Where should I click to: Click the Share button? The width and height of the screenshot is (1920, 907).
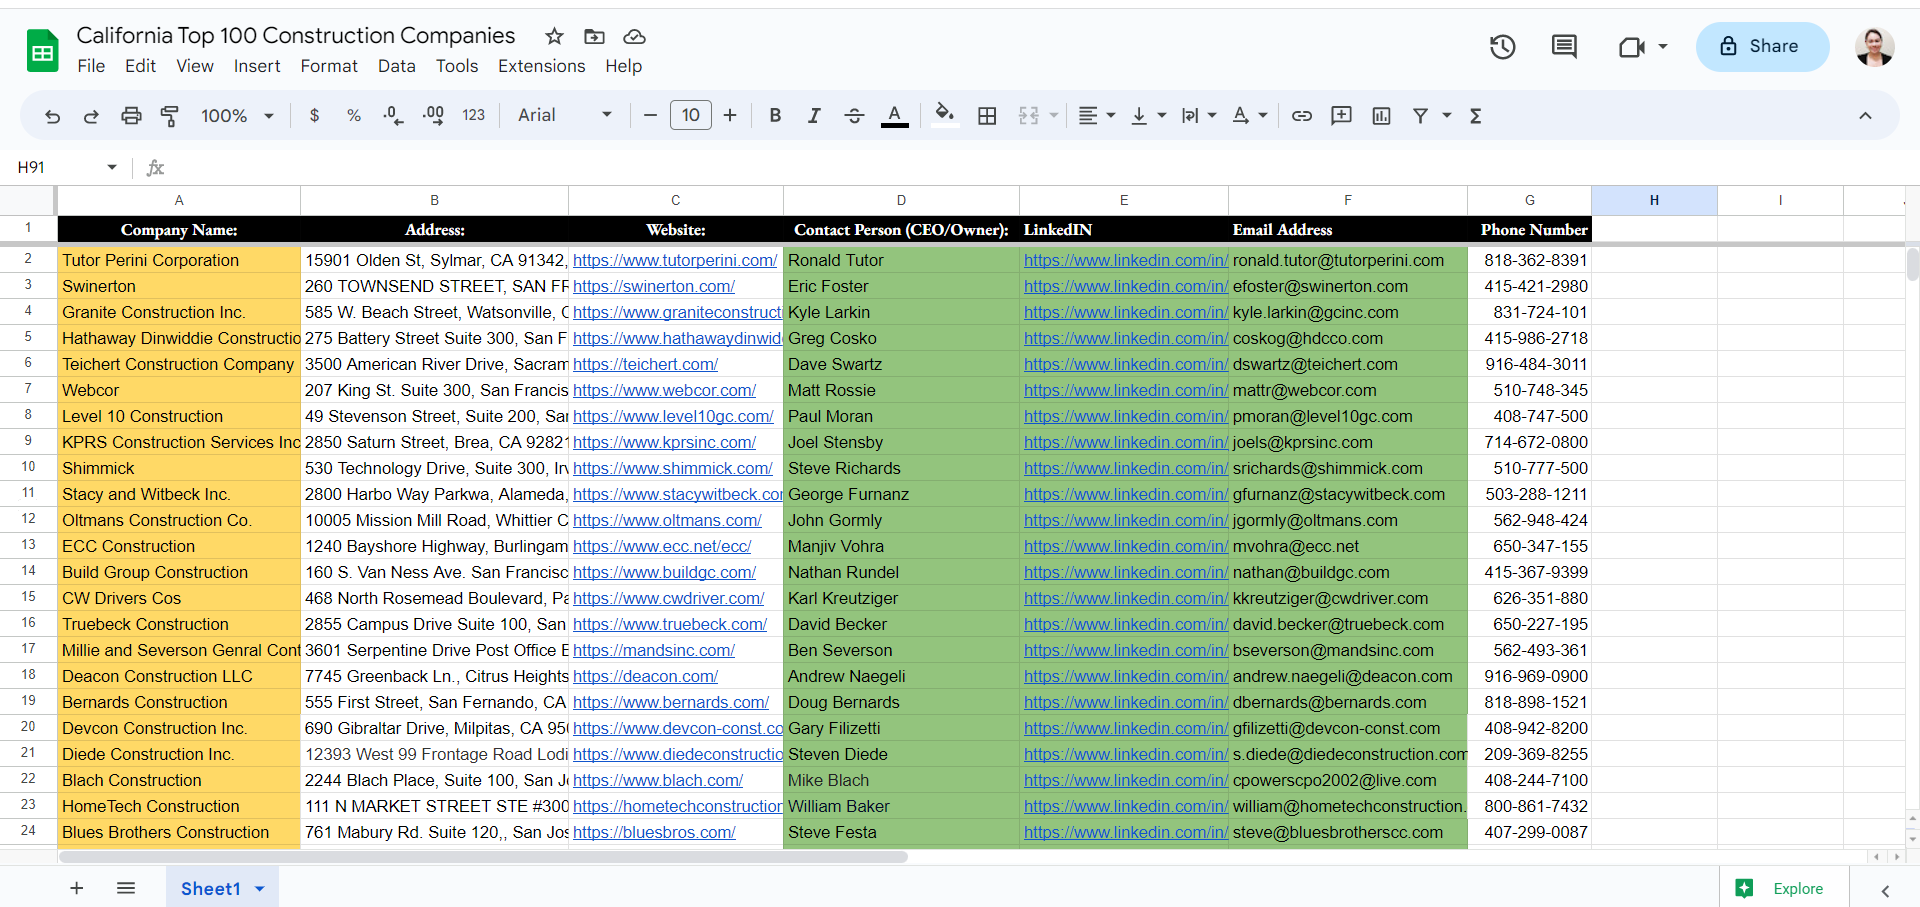tap(1762, 47)
